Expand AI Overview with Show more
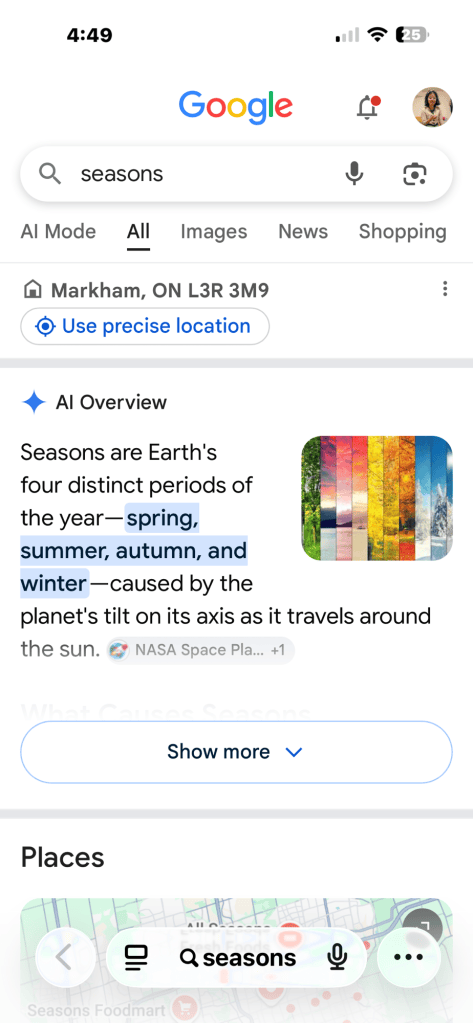Screen dimensions: 473x1023 [236, 752]
